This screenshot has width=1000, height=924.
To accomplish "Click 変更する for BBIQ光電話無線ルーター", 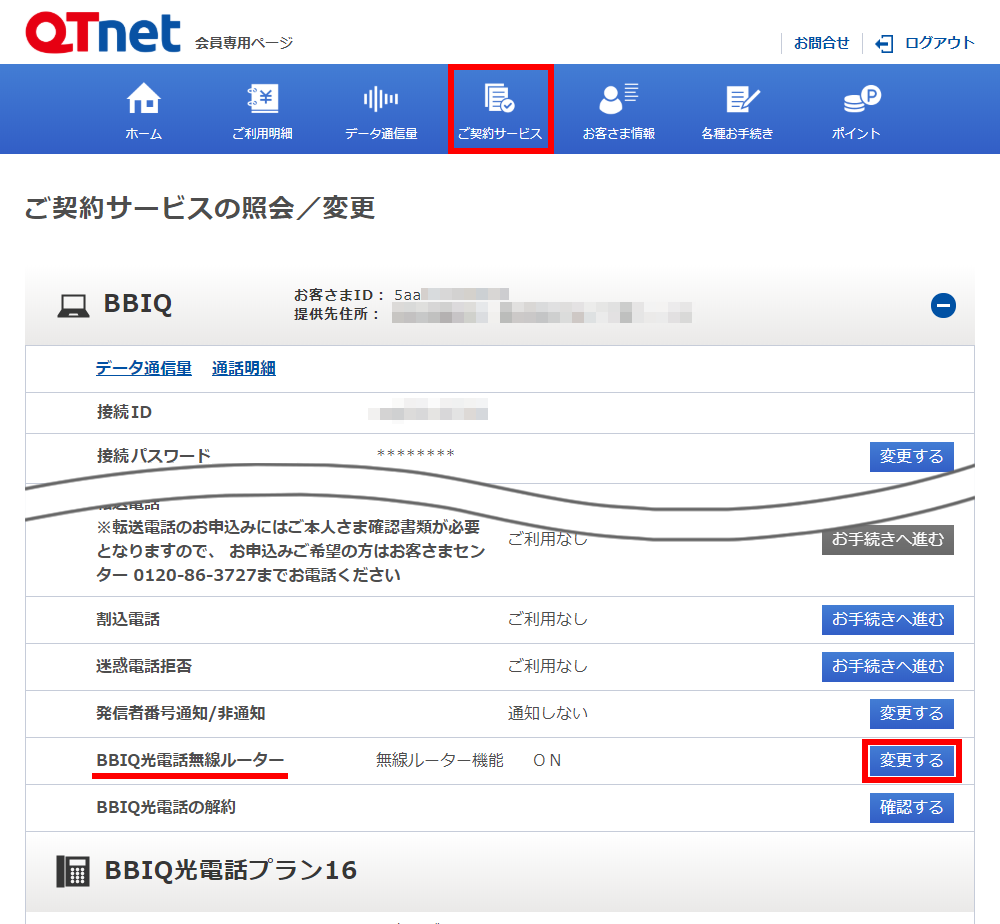I will point(911,761).
